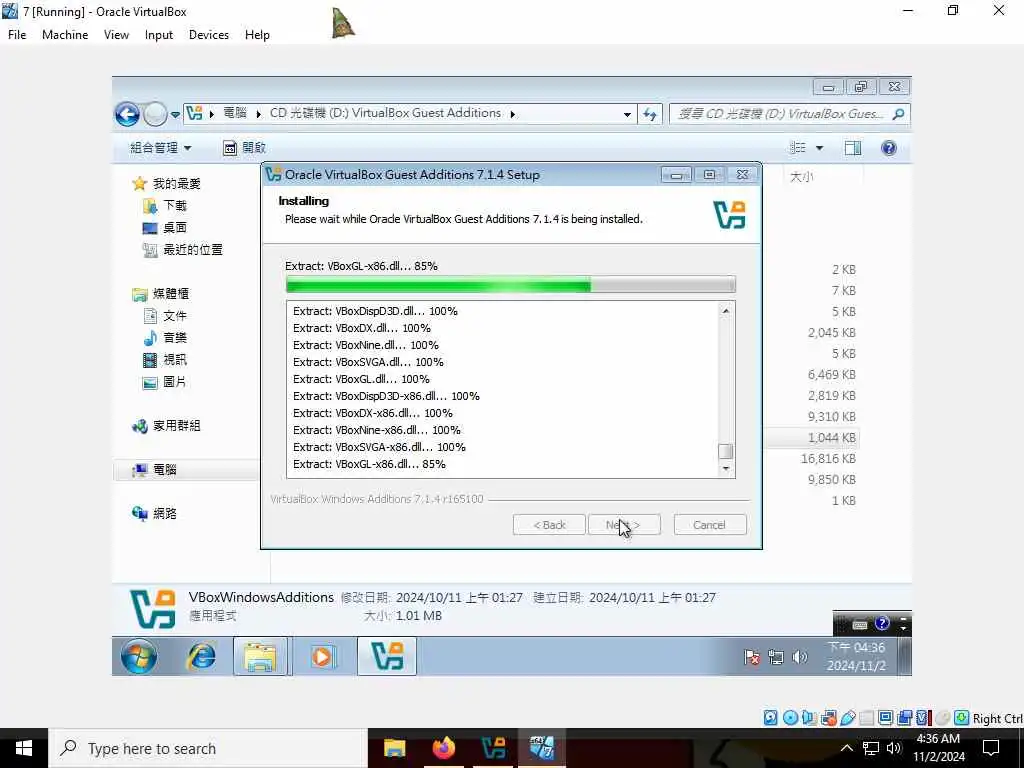Click the CPU virtualization indicator icon
This screenshot has width=1024, height=768.
pyautogui.click(x=923, y=718)
